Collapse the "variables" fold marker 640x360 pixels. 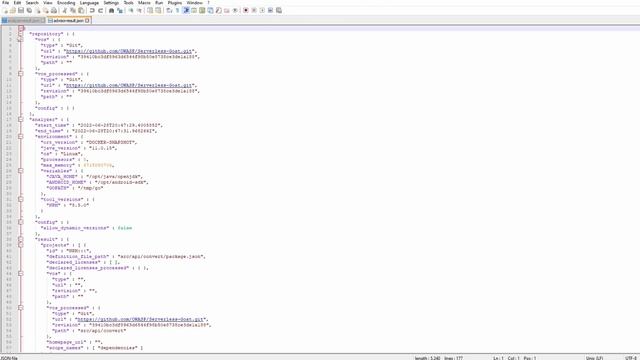pos(20,171)
